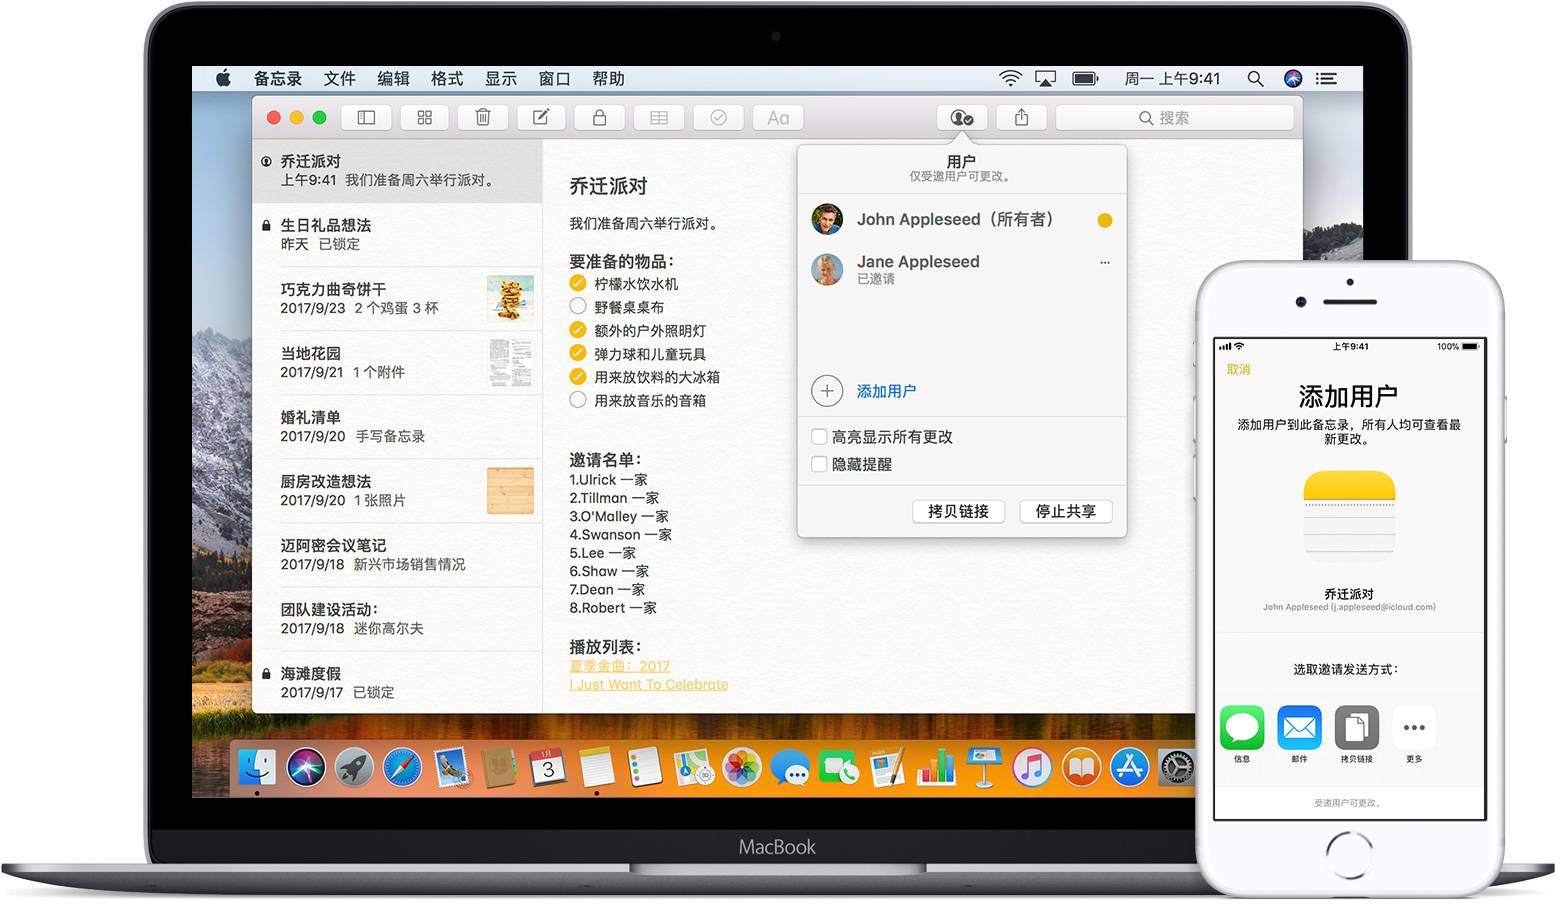Open the 文件 menu in the menu bar
1560x904 pixels.
tap(339, 78)
